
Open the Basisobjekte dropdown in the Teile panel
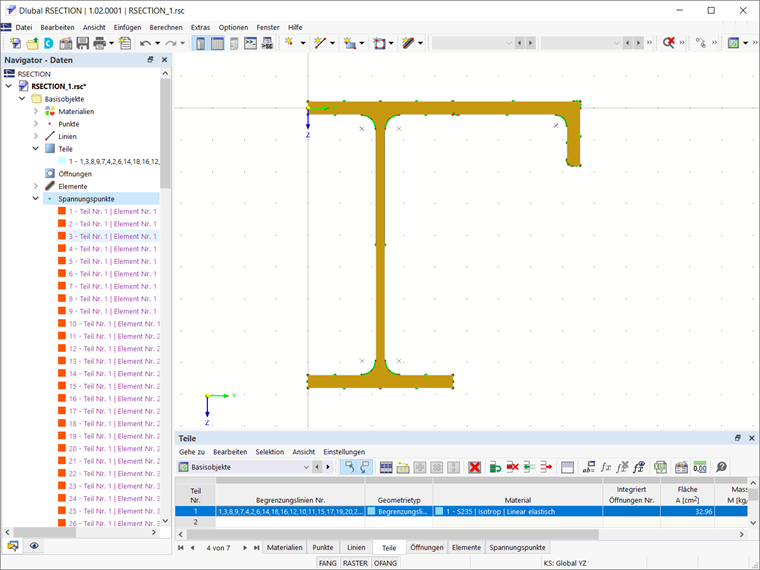[x=306, y=467]
